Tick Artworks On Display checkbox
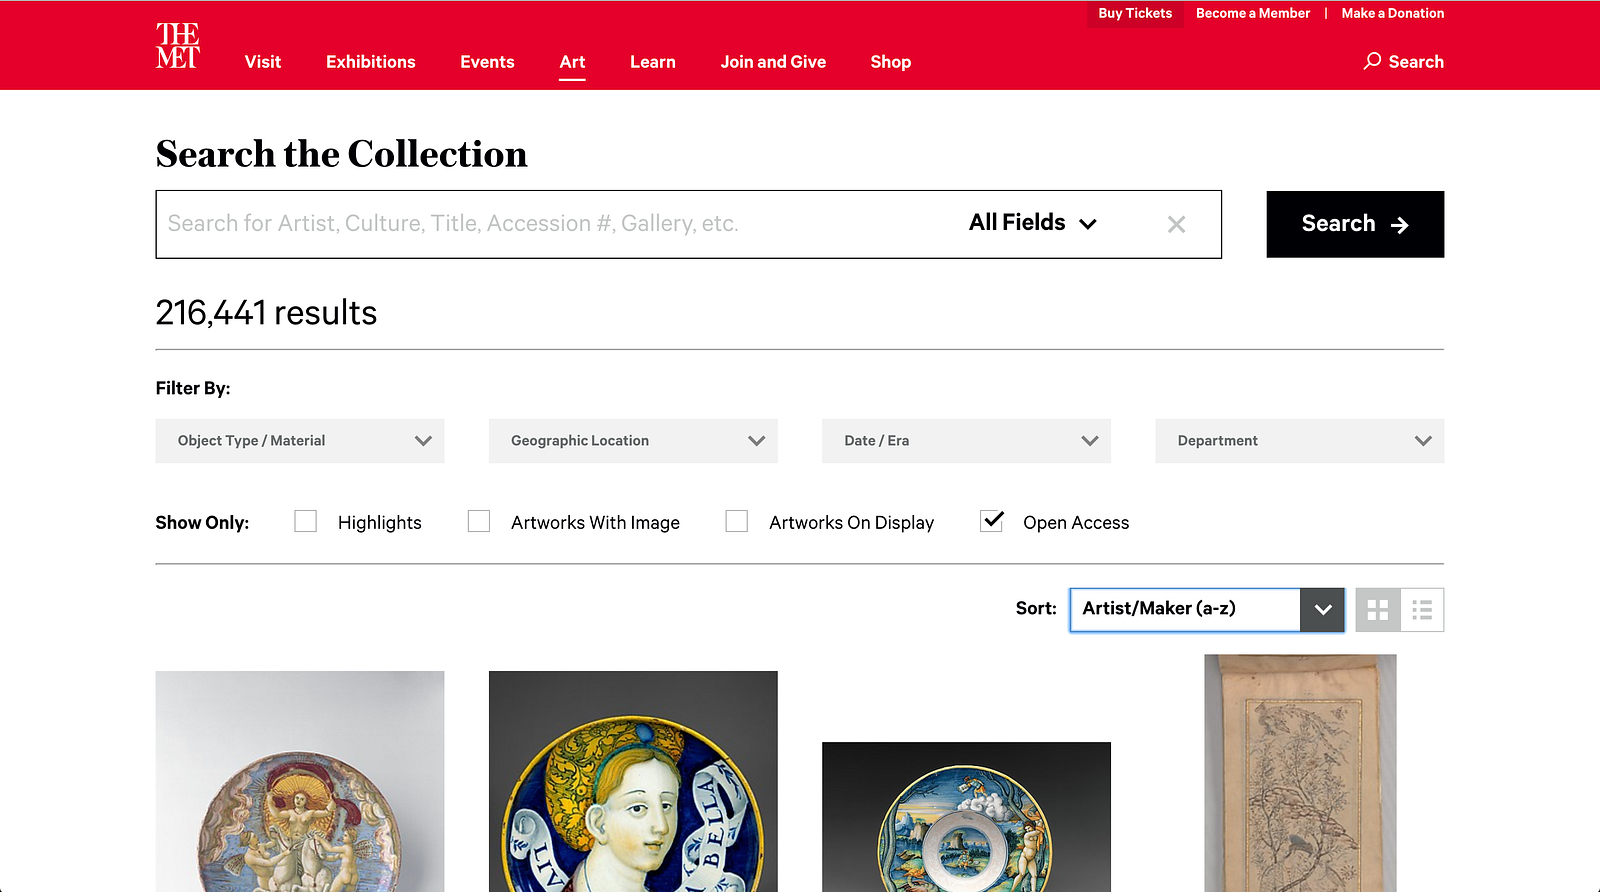1600x892 pixels. (x=737, y=521)
